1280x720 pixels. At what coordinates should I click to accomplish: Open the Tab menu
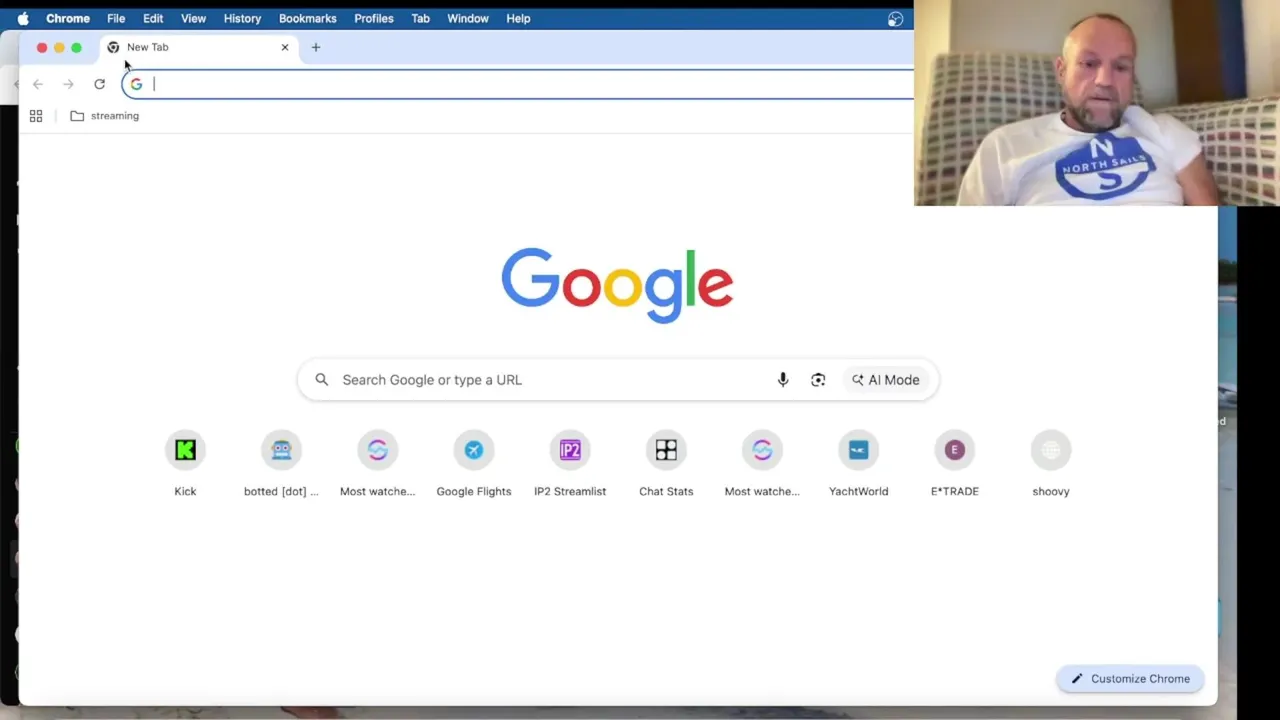coord(420,18)
